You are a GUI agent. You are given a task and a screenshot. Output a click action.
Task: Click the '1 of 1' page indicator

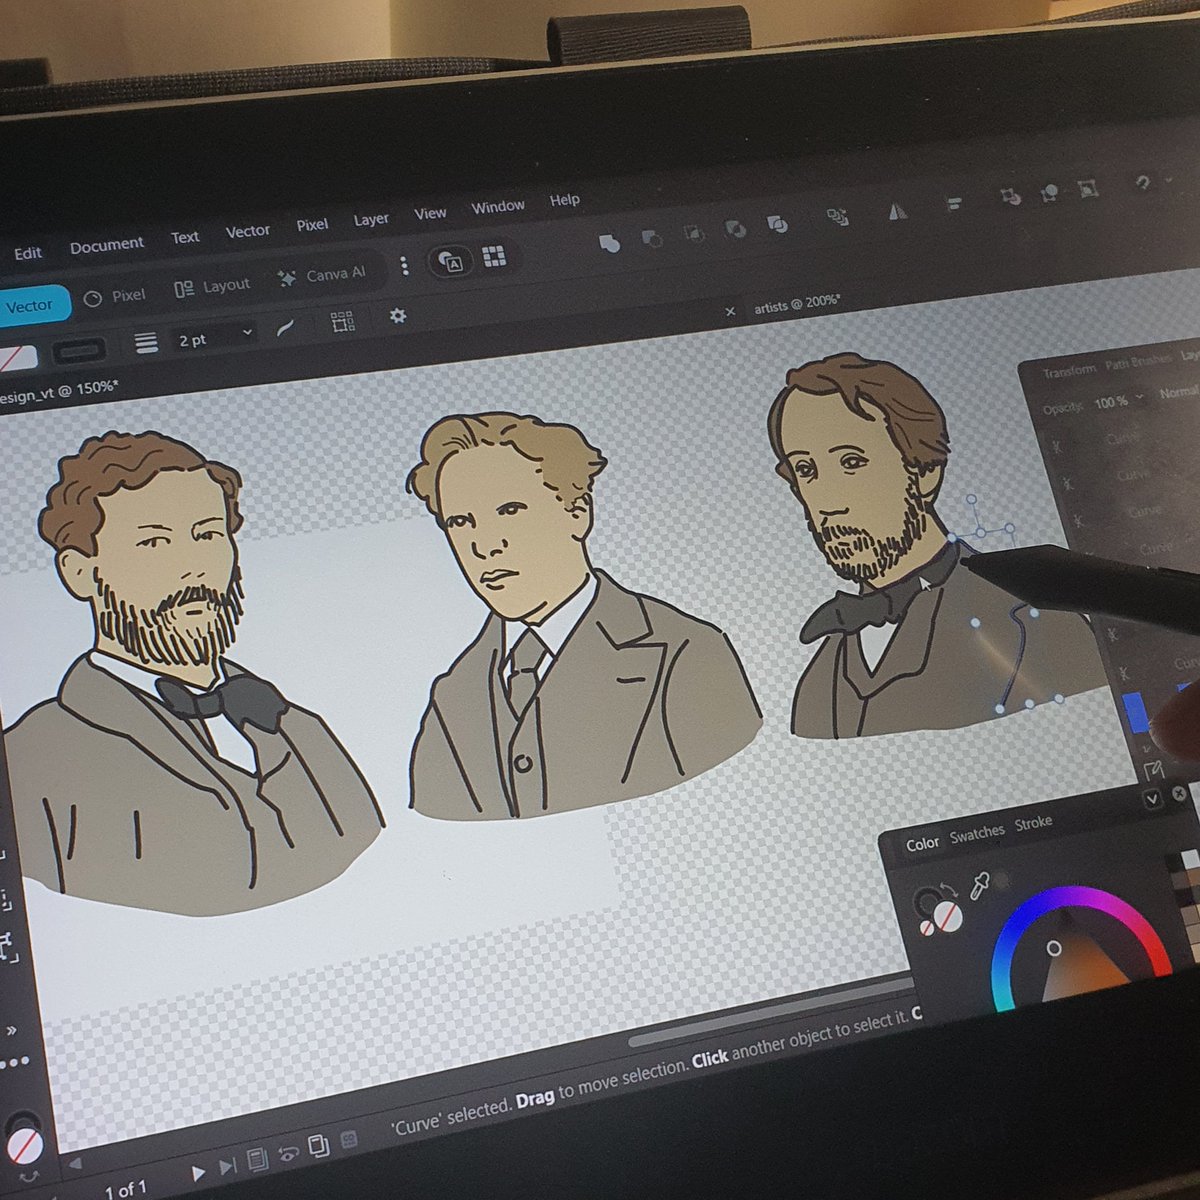click(126, 1189)
